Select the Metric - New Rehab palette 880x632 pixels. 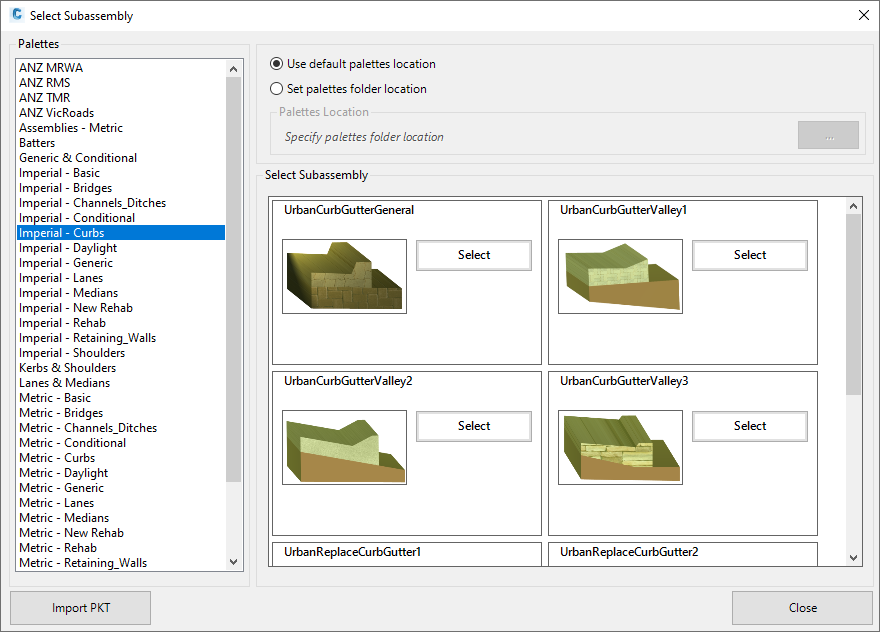pos(121,533)
